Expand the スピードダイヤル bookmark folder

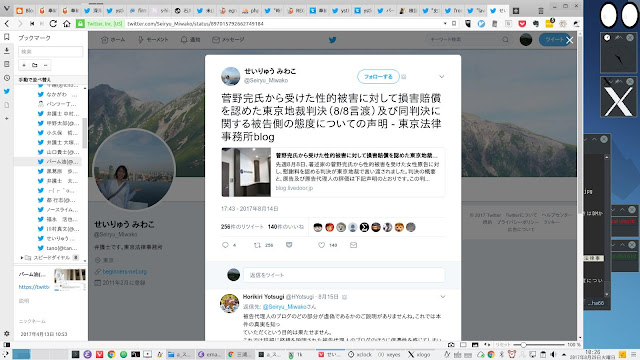(22, 258)
